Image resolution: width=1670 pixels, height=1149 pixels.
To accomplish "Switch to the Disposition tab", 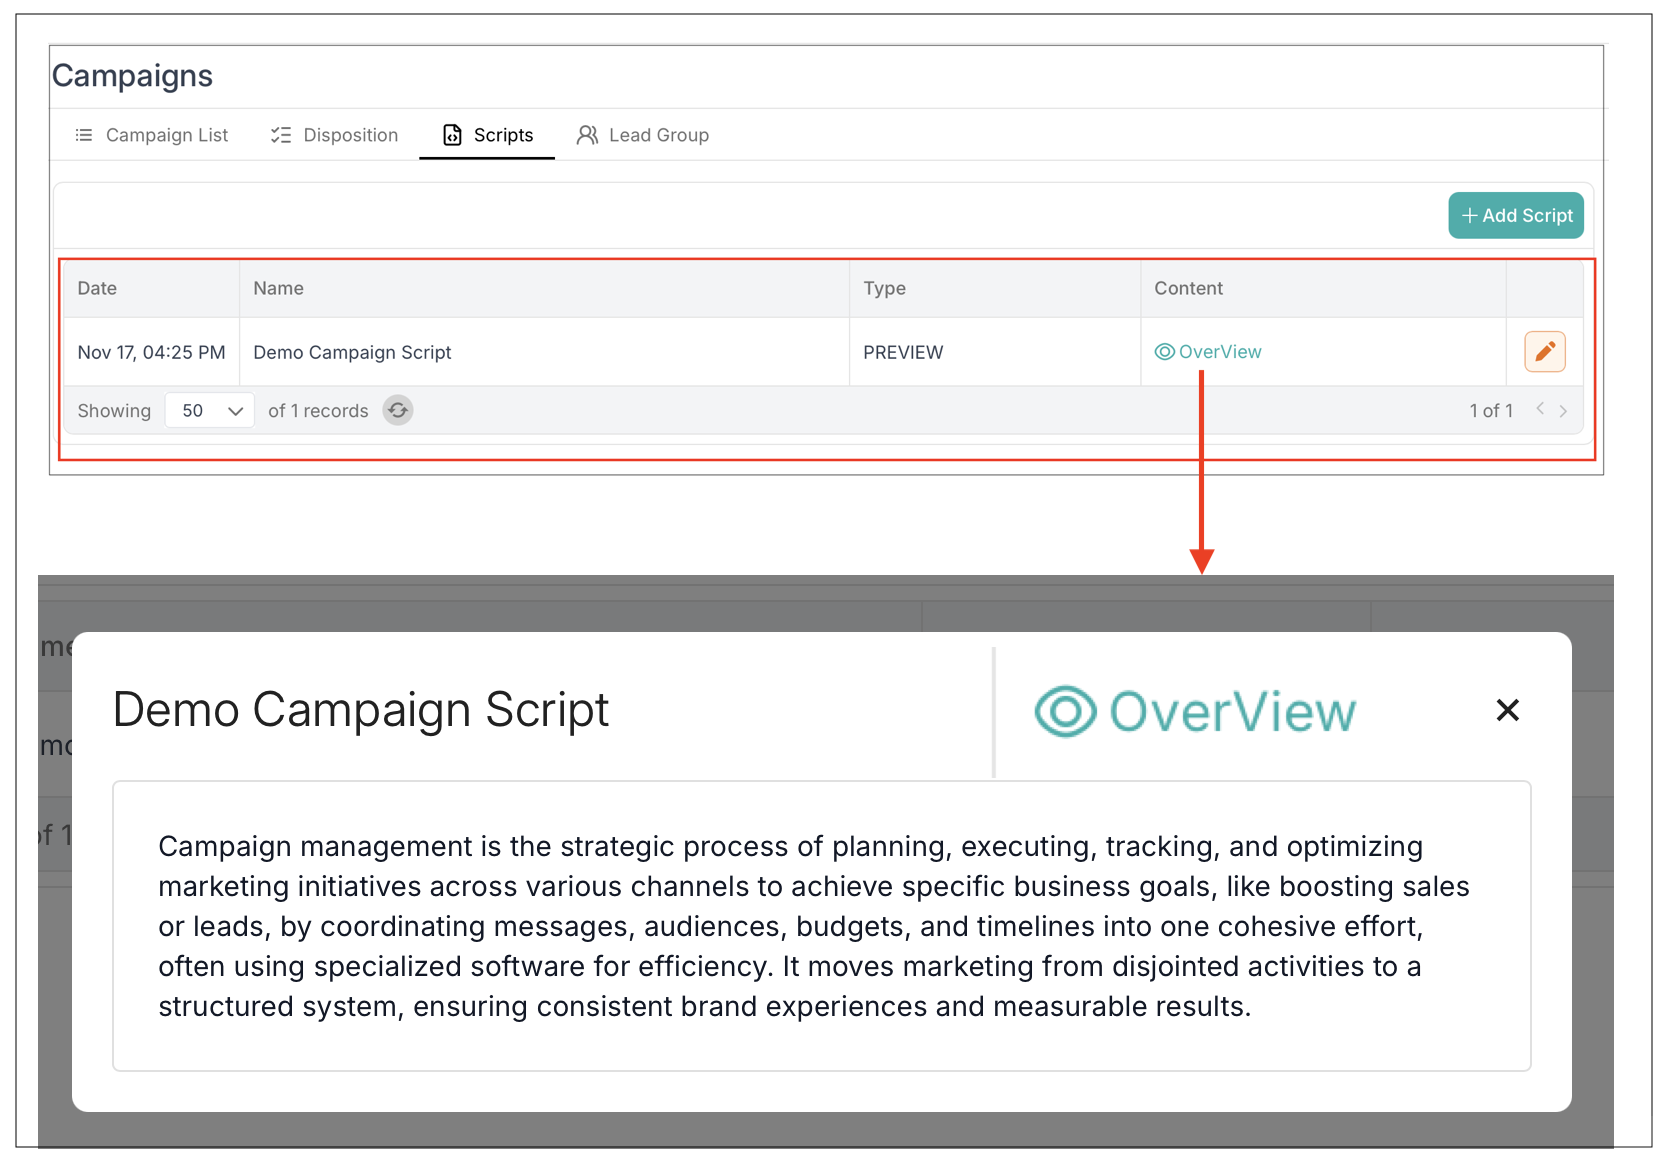I will pyautogui.click(x=334, y=135).
